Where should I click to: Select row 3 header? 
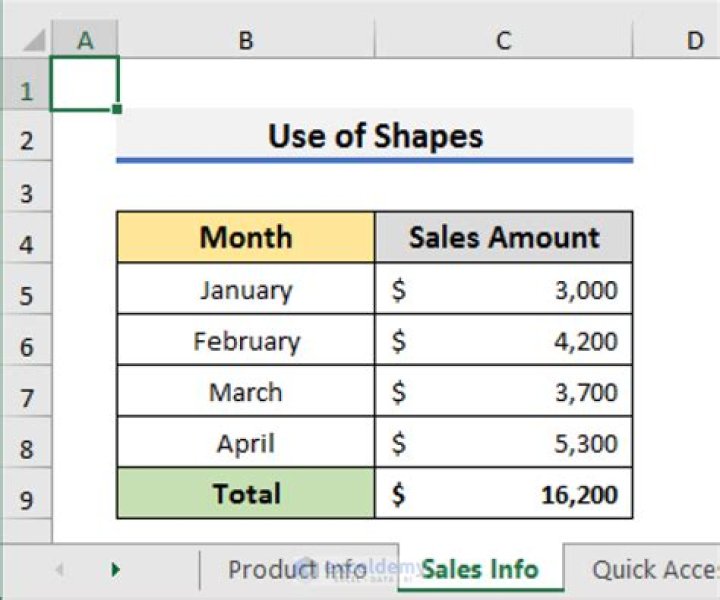click(26, 186)
